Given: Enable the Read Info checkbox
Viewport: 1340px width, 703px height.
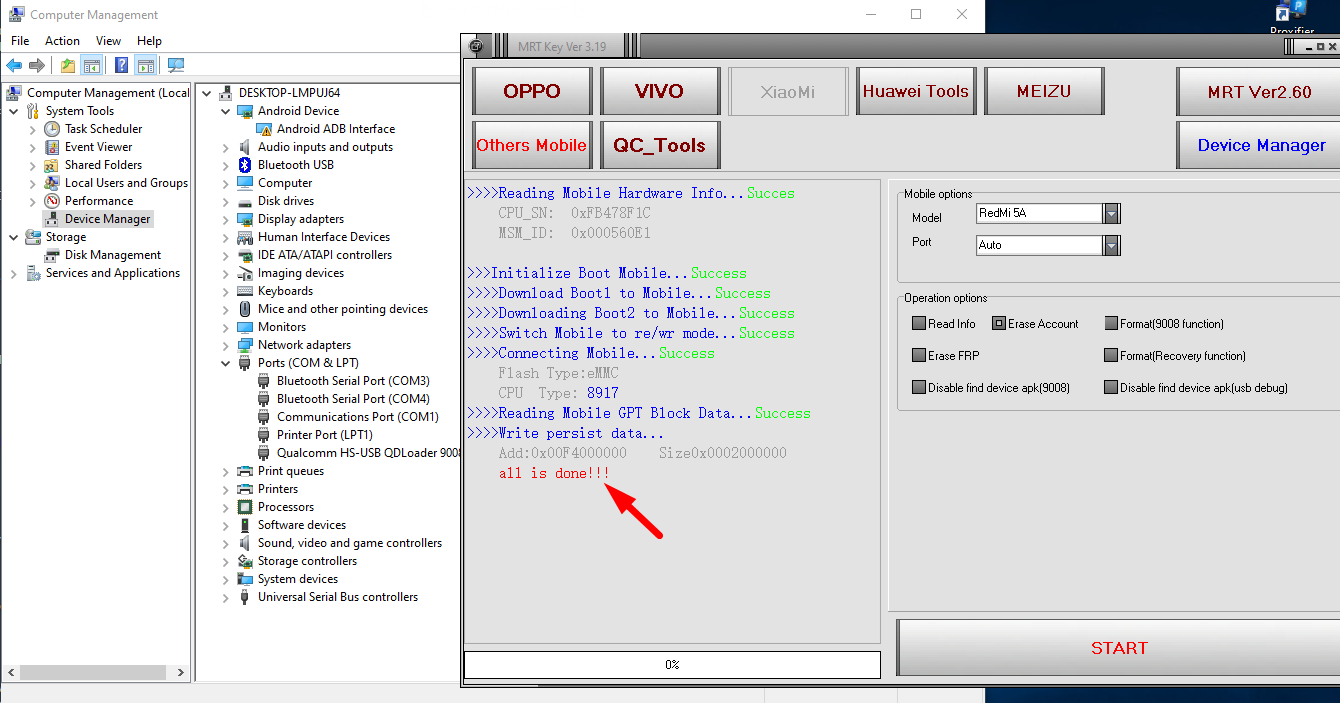Looking at the screenshot, I should pyautogui.click(x=919, y=324).
